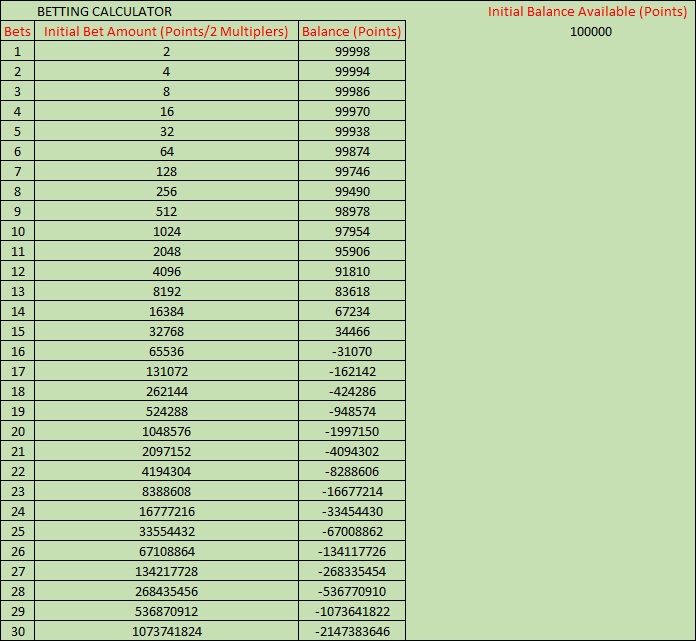Click balance cell -268335454

pyautogui.click(x=352, y=570)
